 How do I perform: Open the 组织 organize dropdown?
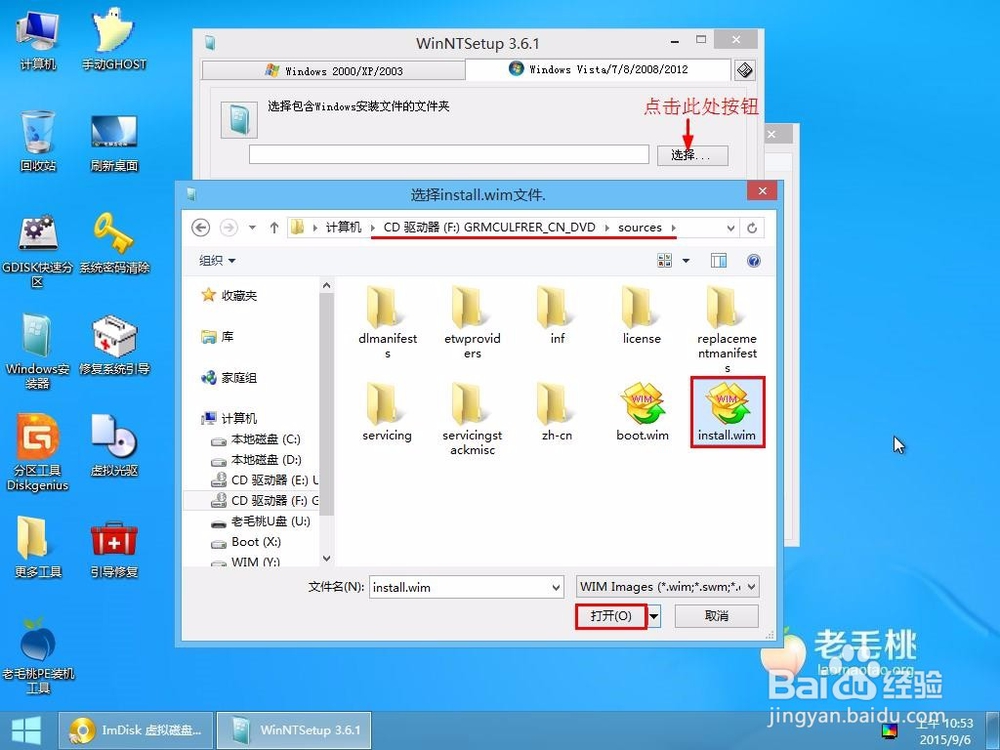pyautogui.click(x=217, y=260)
